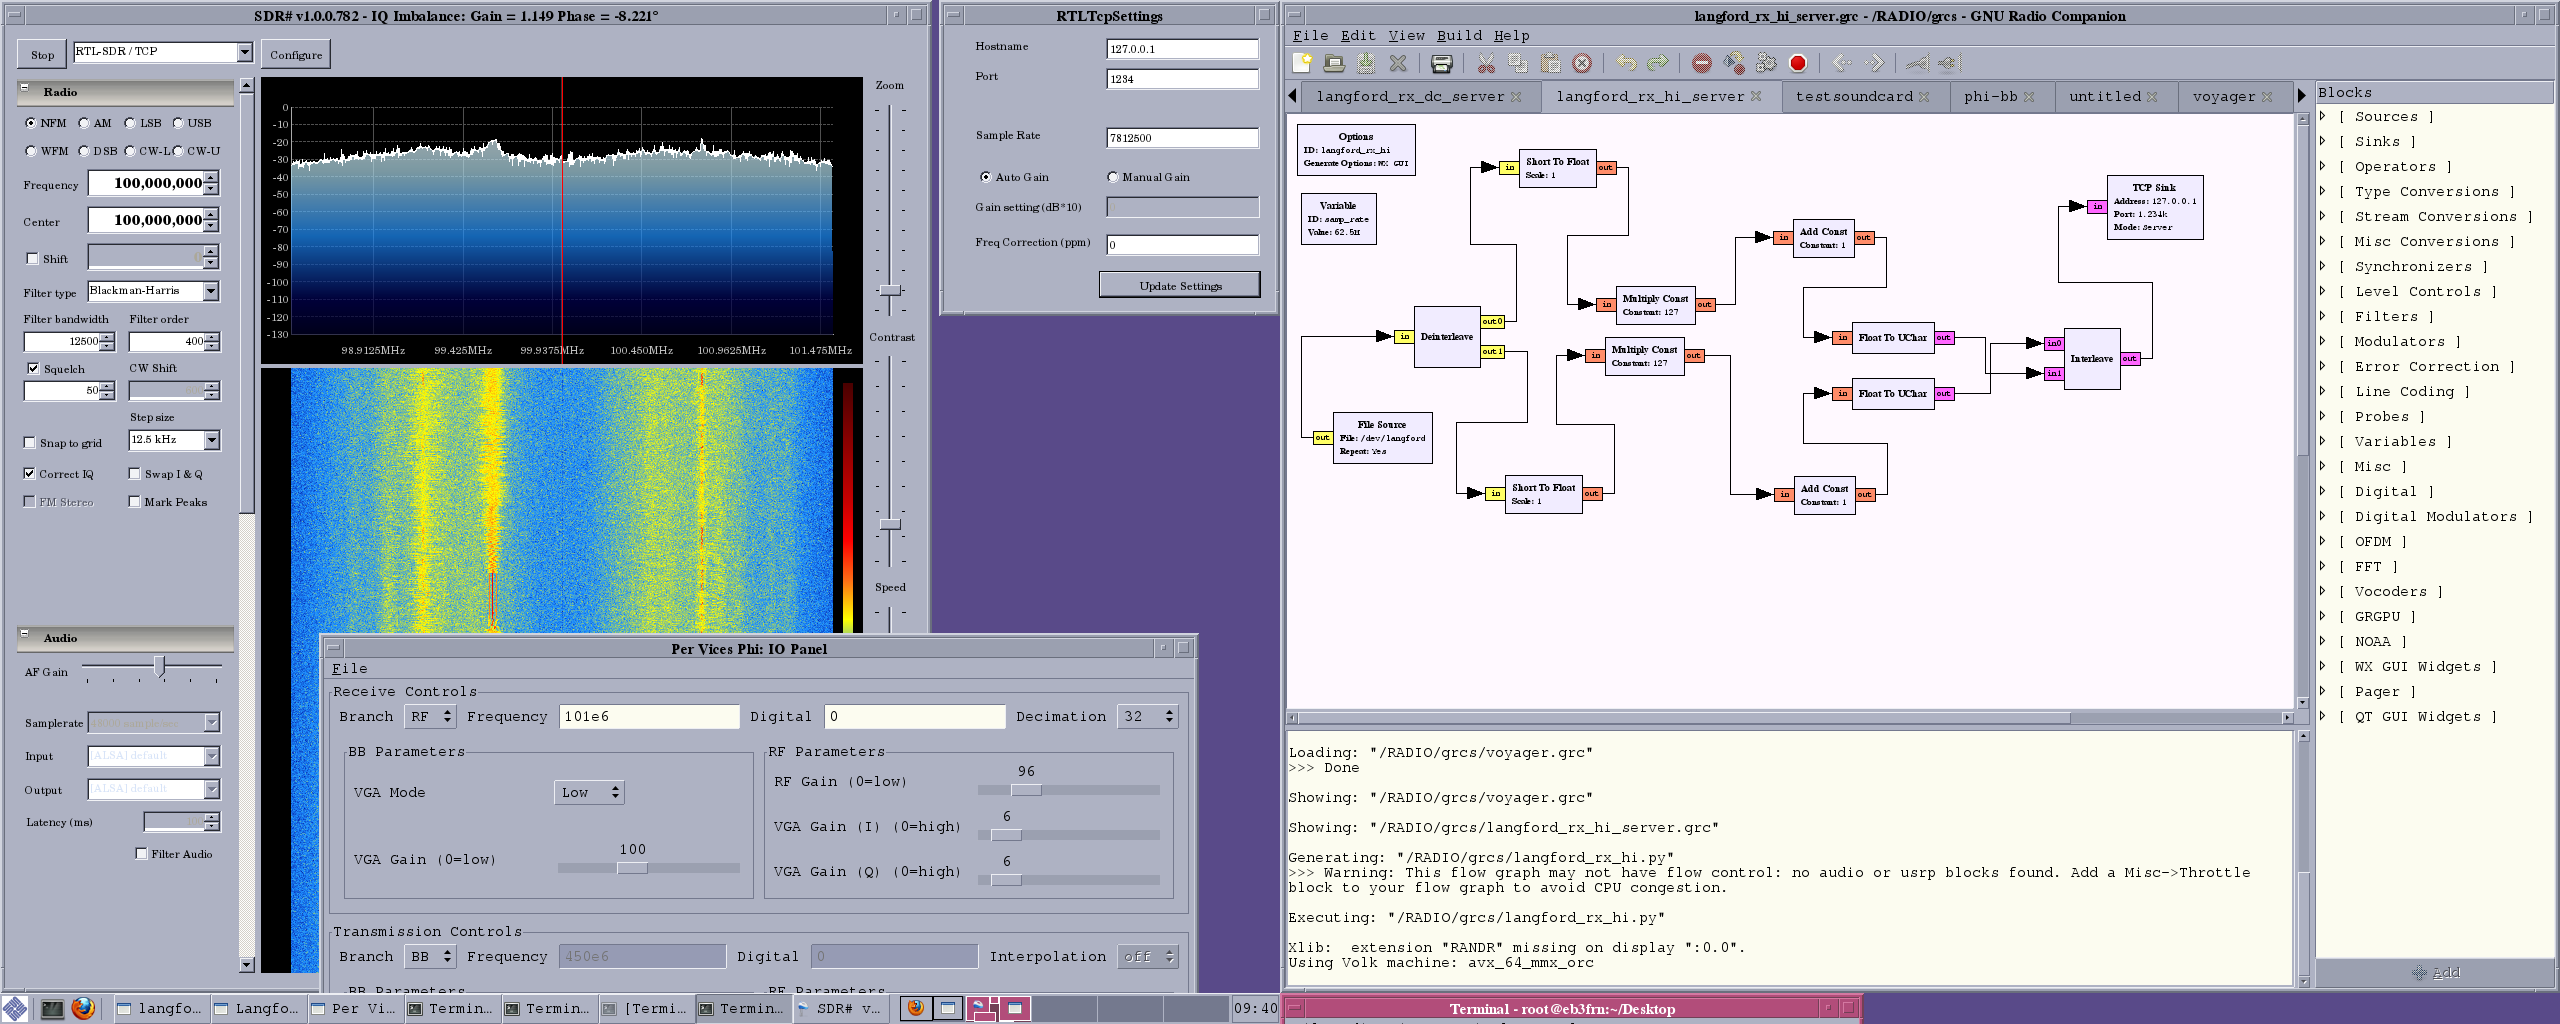This screenshot has height=1024, width=2560.
Task: Enable the Snap to grid checkbox
Action: 30,442
